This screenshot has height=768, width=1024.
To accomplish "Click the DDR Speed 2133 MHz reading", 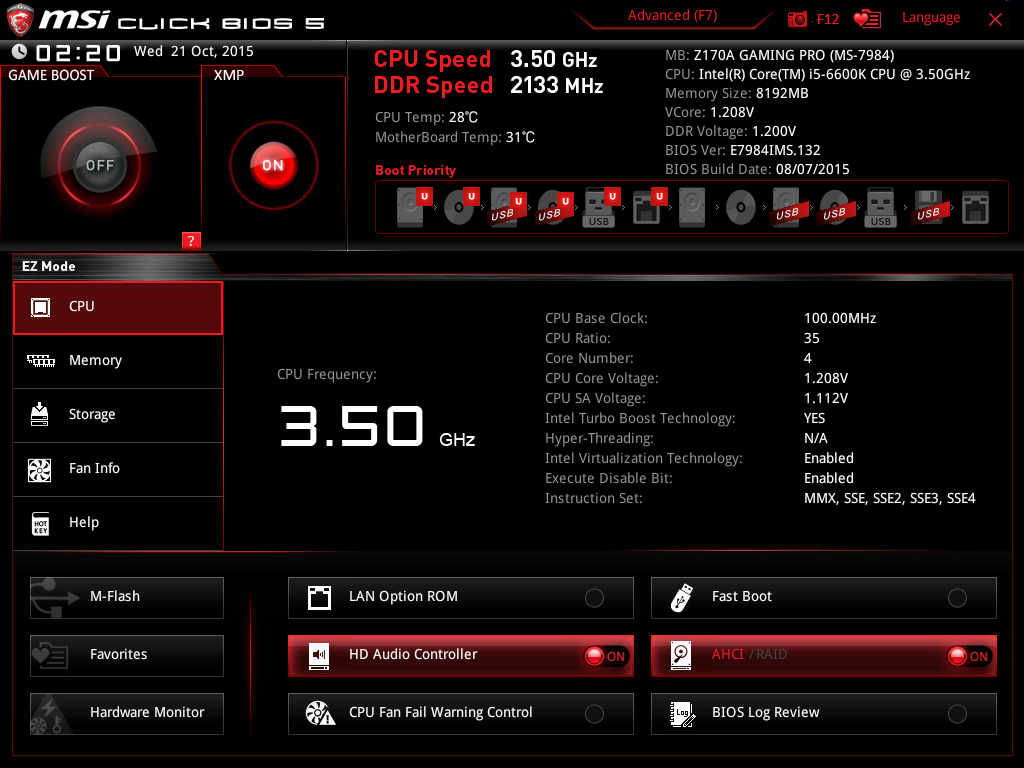I will (x=488, y=85).
